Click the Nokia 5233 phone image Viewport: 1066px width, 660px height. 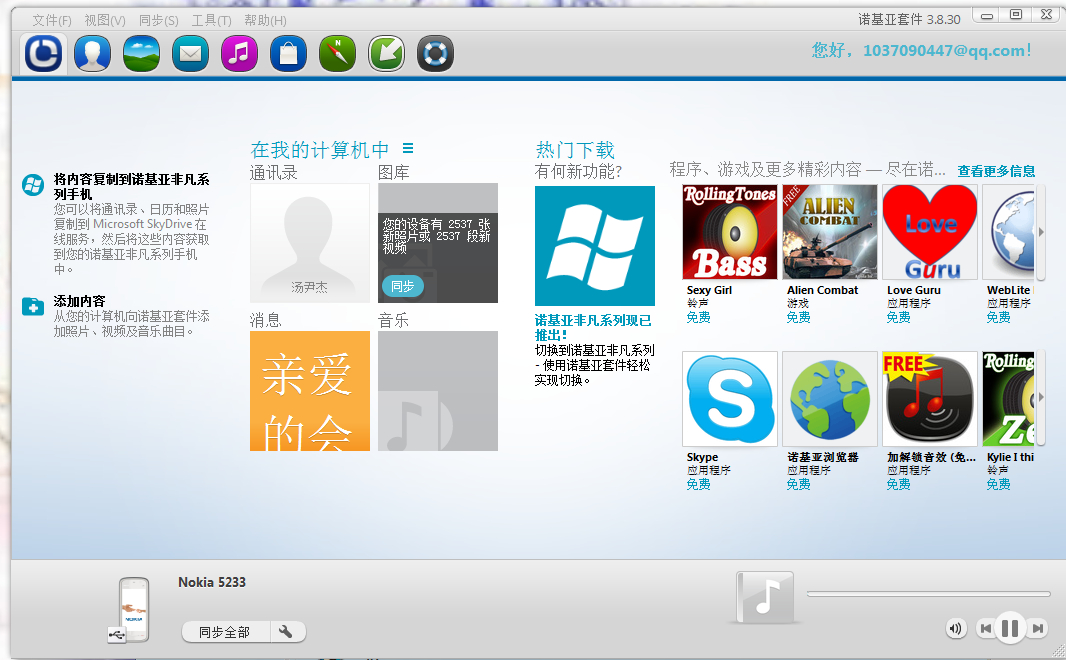pos(134,609)
